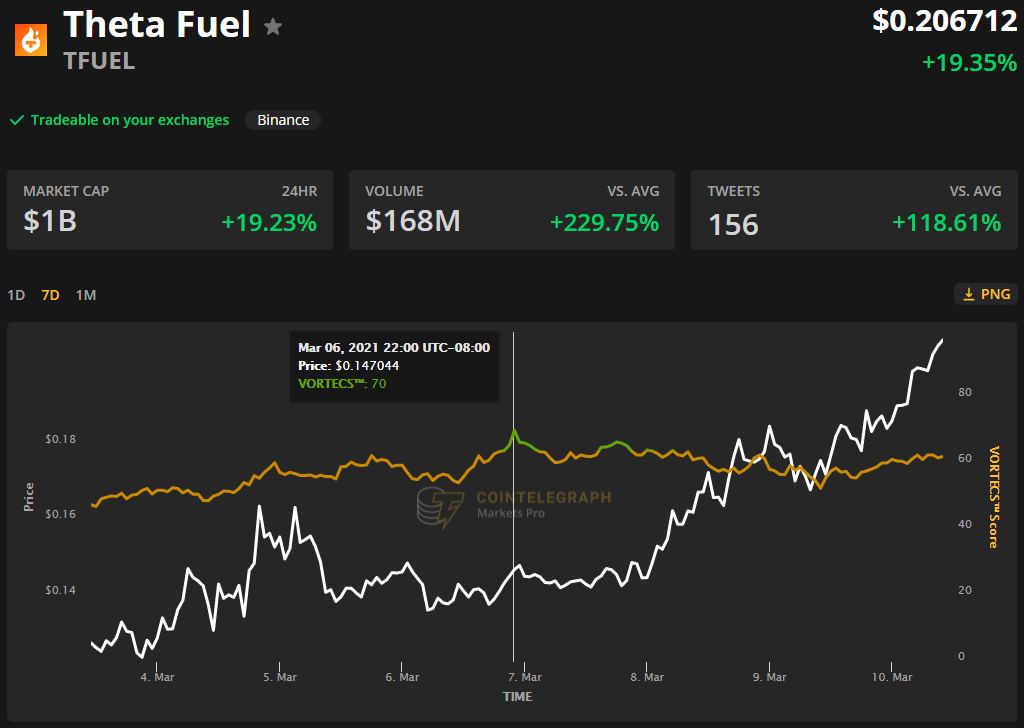This screenshot has height=728, width=1024.
Task: Click the chart tooltip showing VORTECS 70
Action: point(394,365)
